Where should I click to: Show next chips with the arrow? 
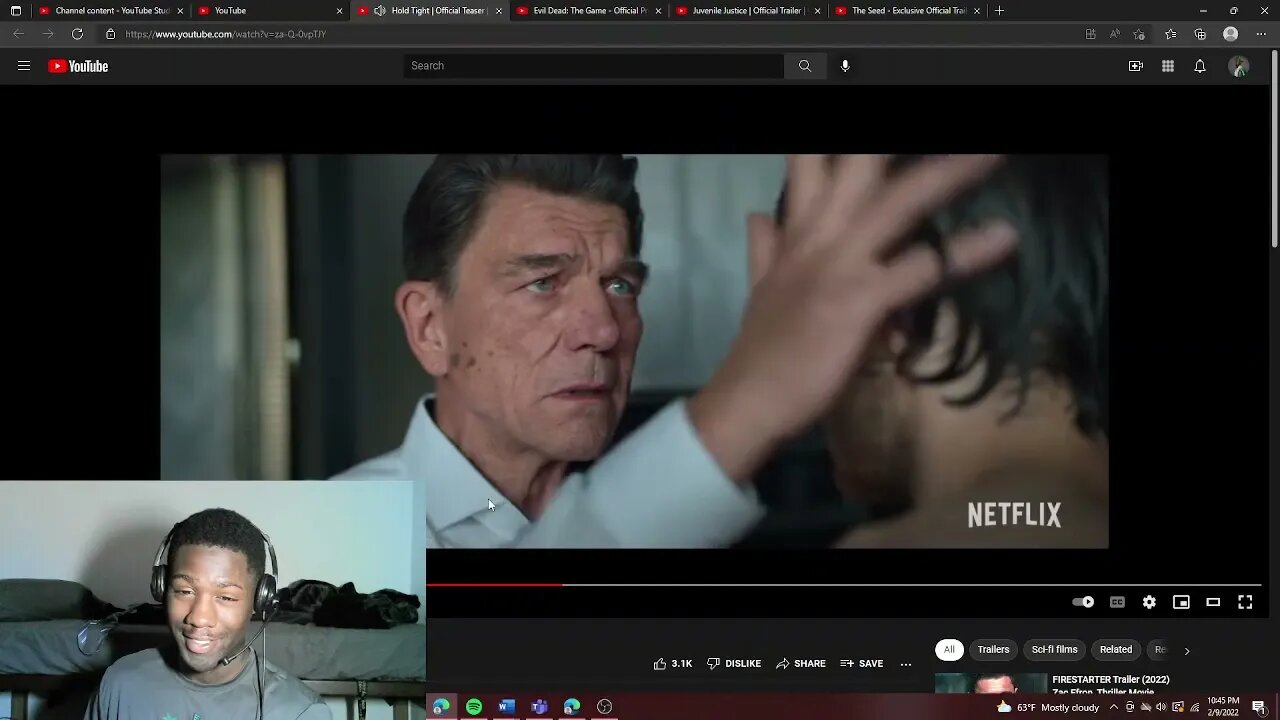[x=1187, y=651]
